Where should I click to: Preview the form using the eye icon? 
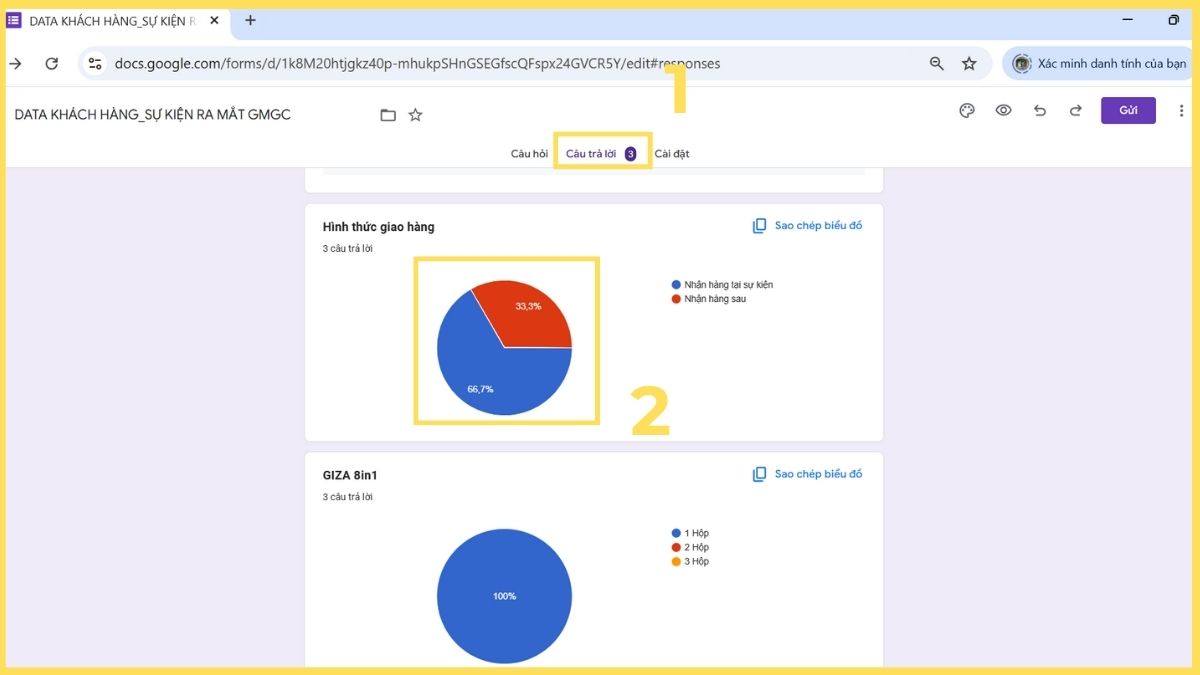point(1003,110)
